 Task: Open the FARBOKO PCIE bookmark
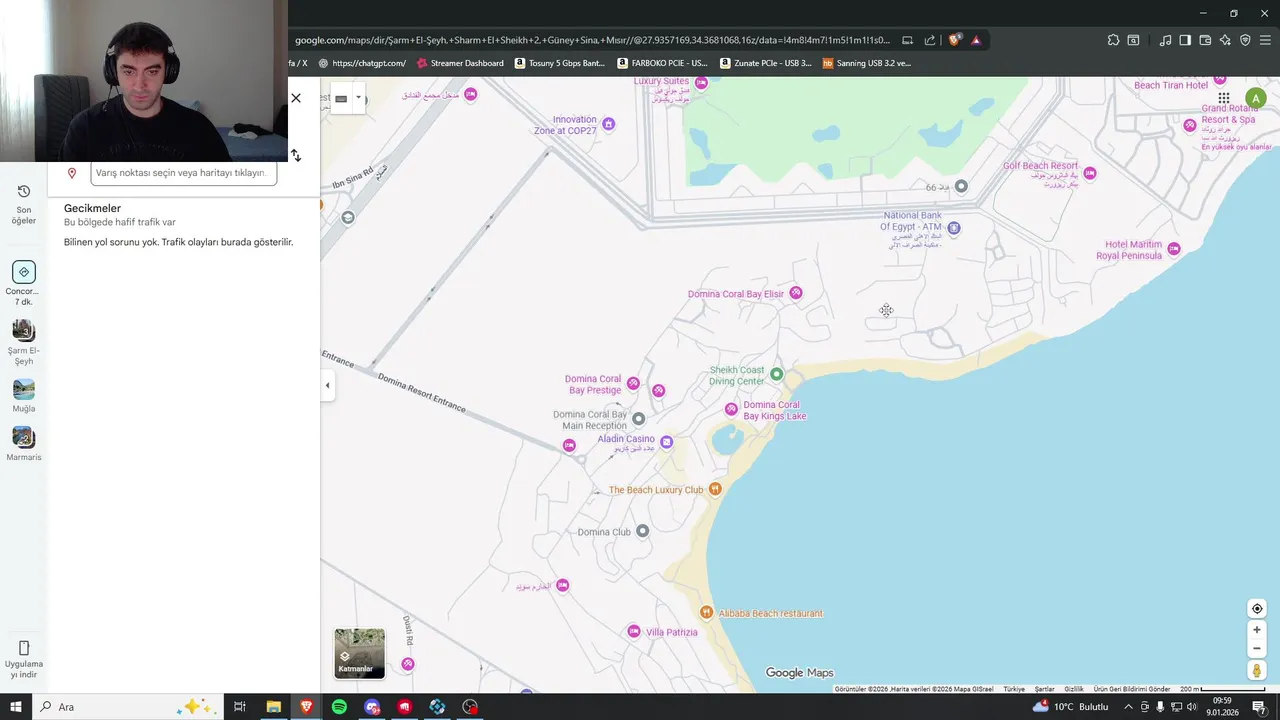pos(663,63)
